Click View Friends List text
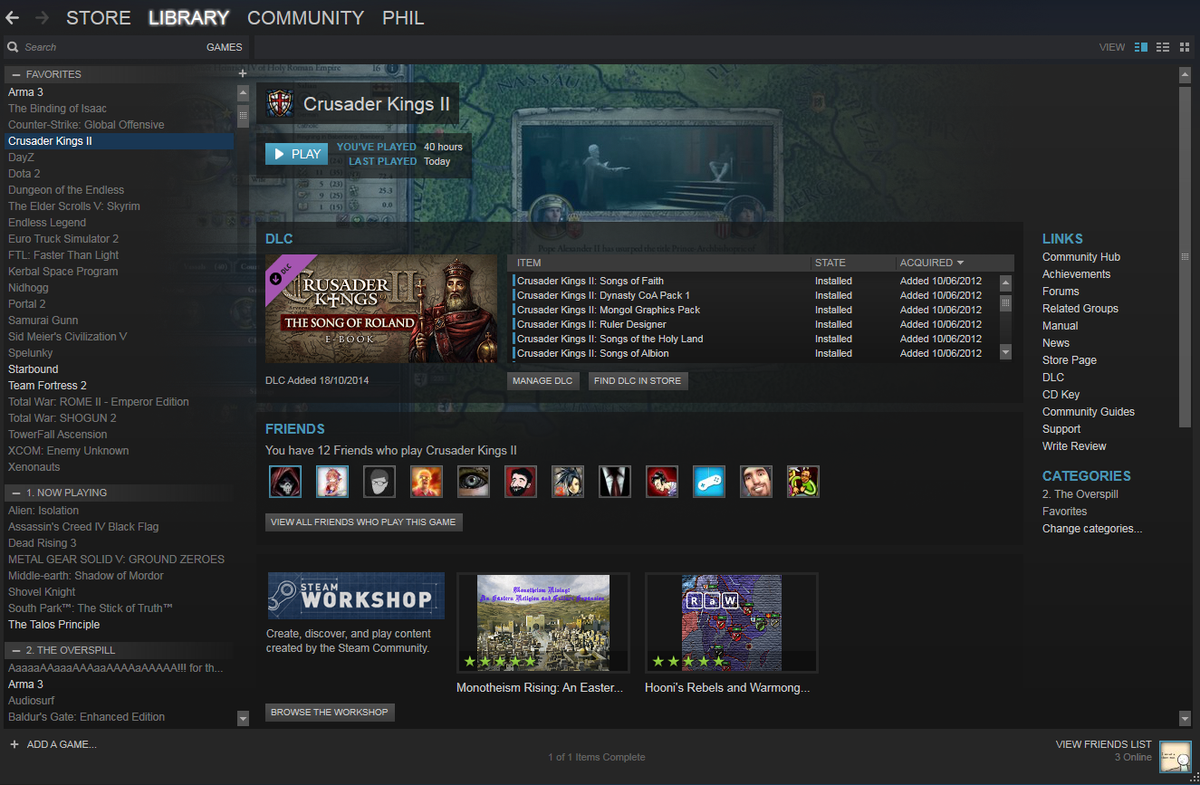1200x785 pixels. [1103, 744]
